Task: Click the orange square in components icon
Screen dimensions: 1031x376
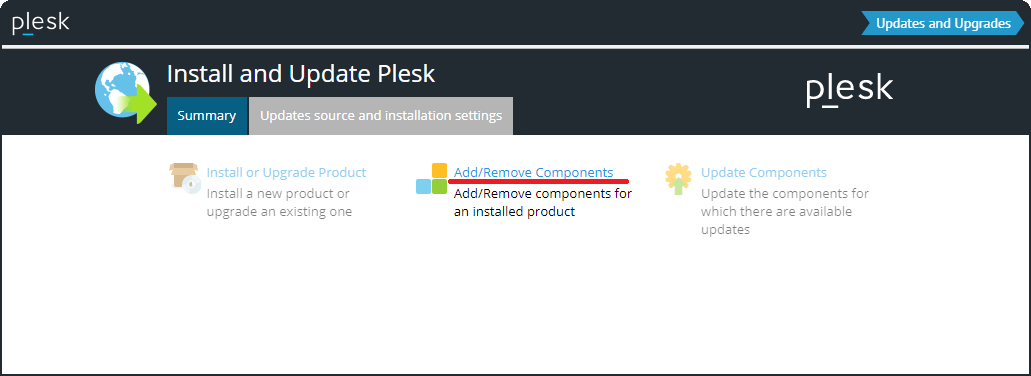Action: click(439, 170)
